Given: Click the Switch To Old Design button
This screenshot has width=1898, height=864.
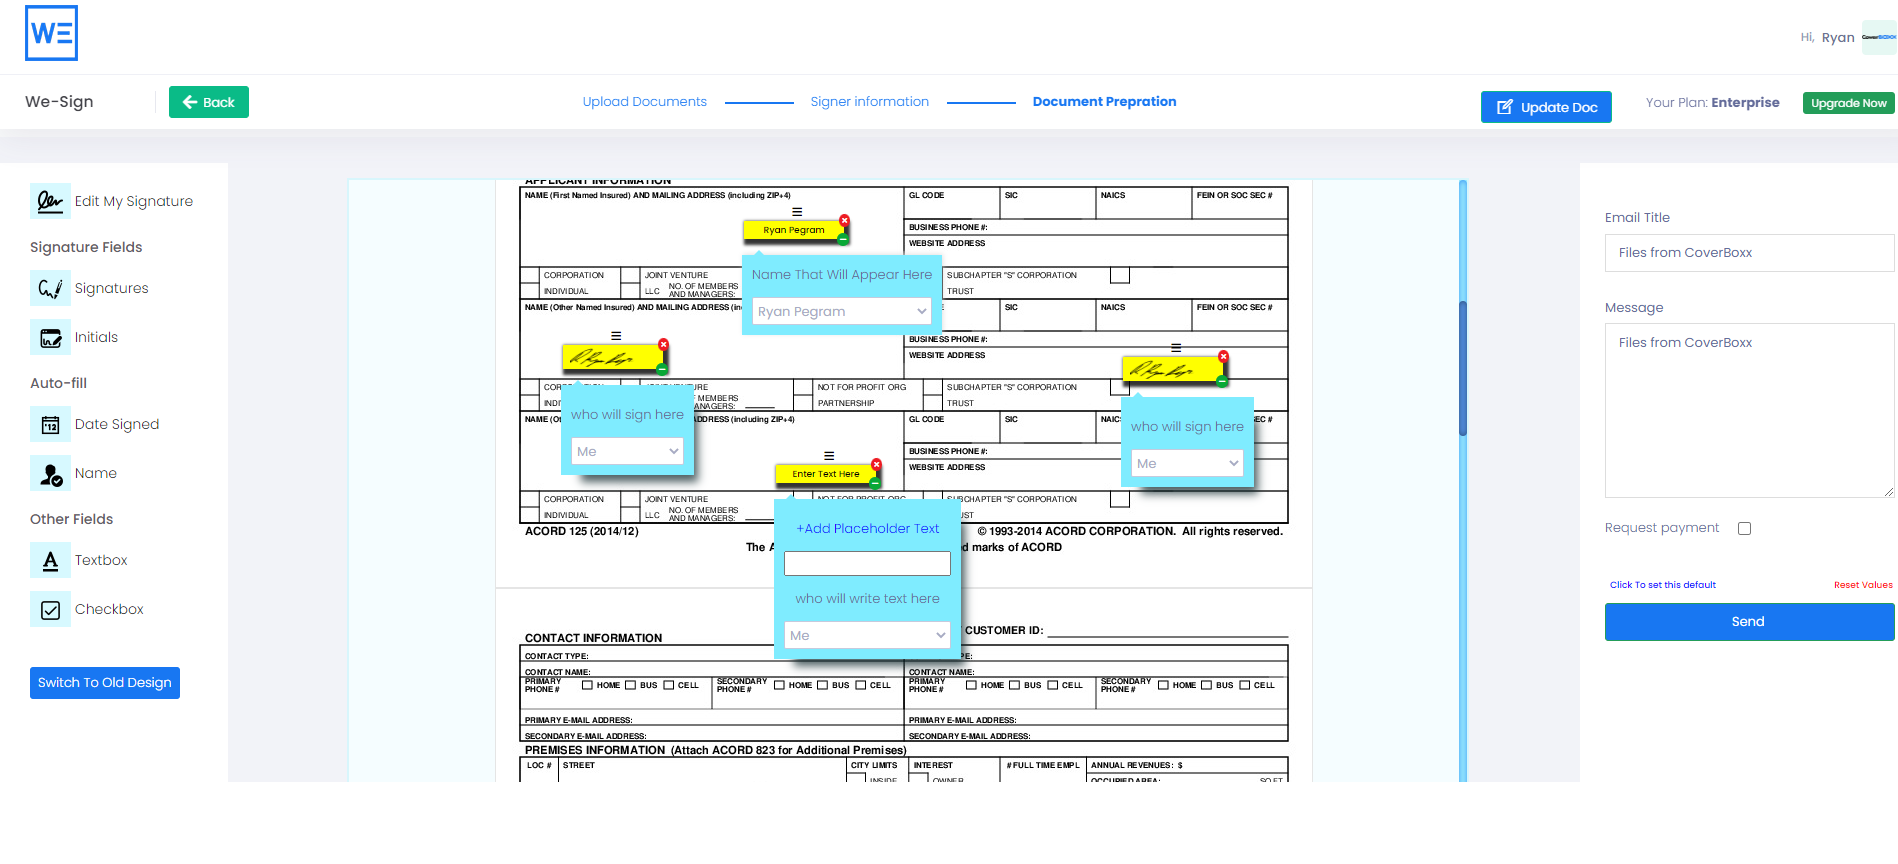Looking at the screenshot, I should pos(105,683).
